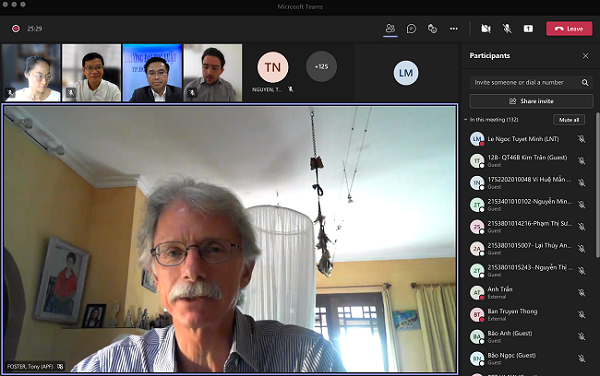
Task: Unmute the microphone
Action: tap(507, 29)
